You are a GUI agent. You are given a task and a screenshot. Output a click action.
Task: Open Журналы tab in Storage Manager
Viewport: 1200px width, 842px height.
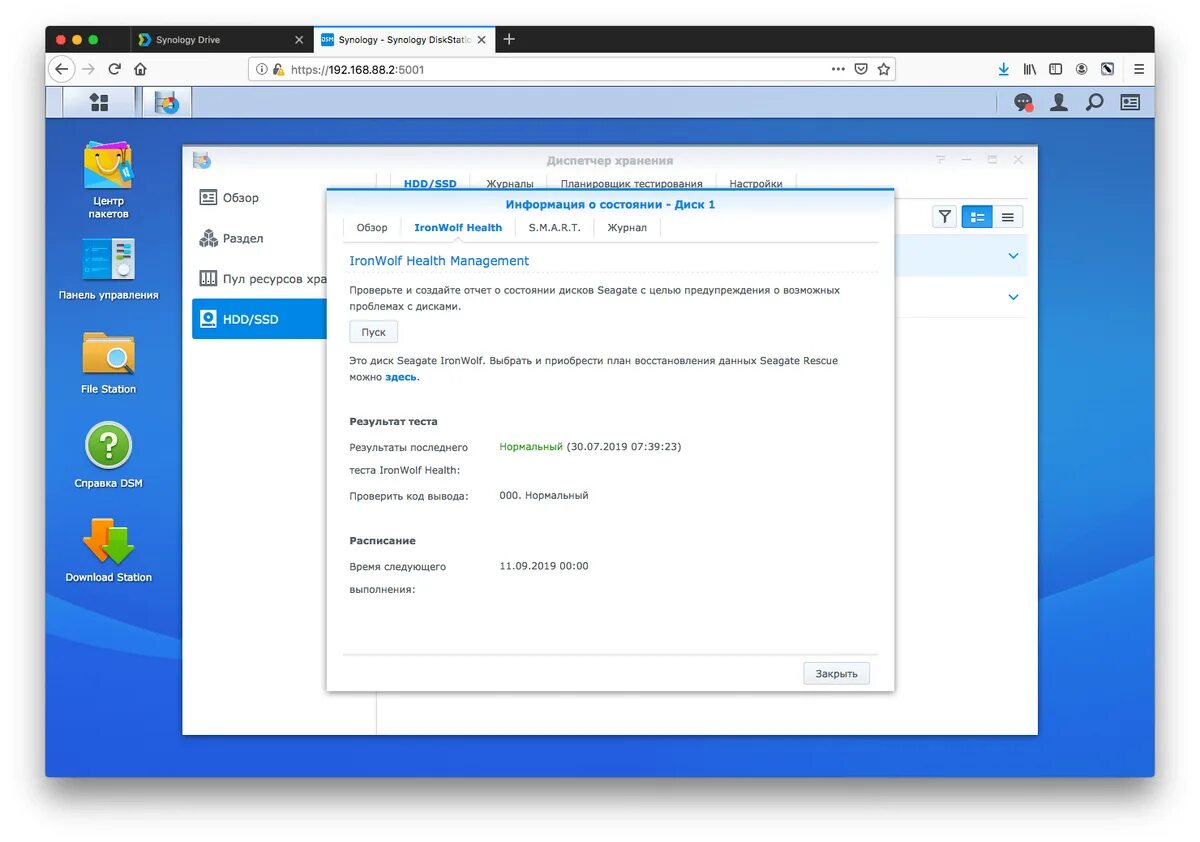(x=510, y=184)
